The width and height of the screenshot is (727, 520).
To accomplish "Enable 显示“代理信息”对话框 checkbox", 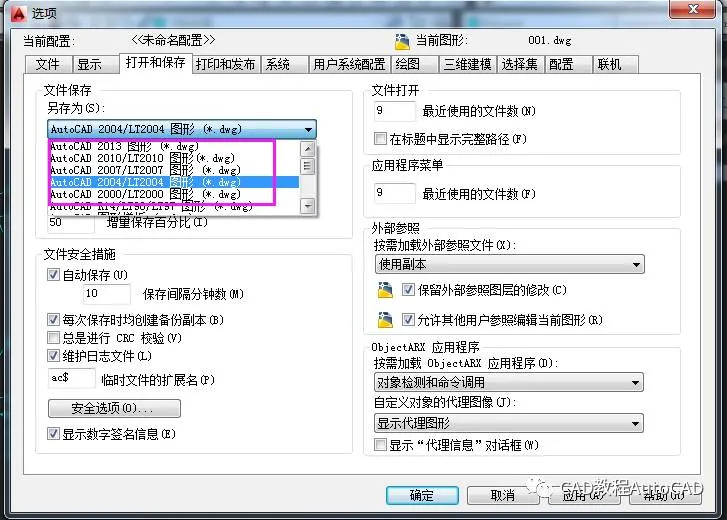I will tap(380, 445).
